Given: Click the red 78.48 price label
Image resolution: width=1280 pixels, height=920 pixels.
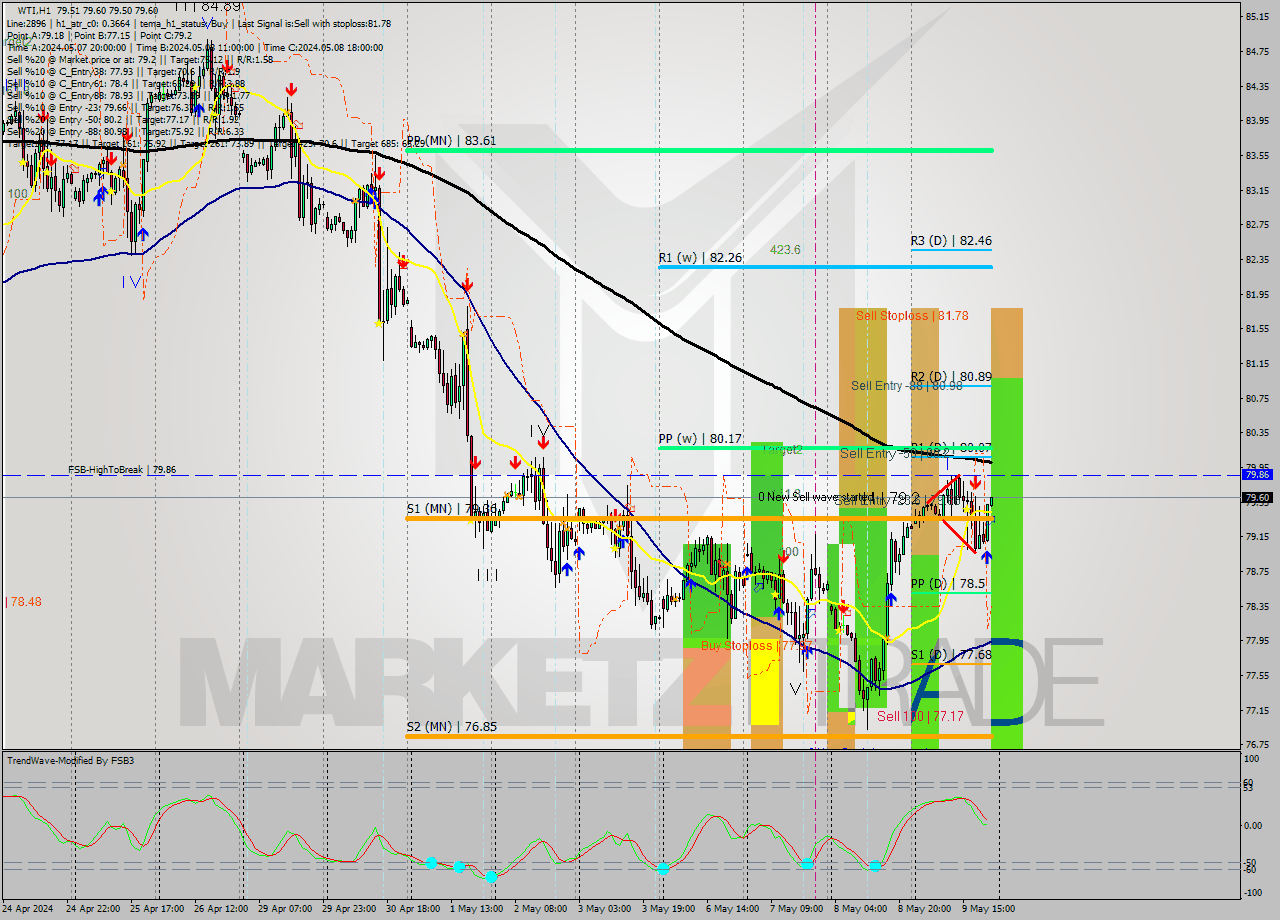Looking at the screenshot, I should point(24,602).
